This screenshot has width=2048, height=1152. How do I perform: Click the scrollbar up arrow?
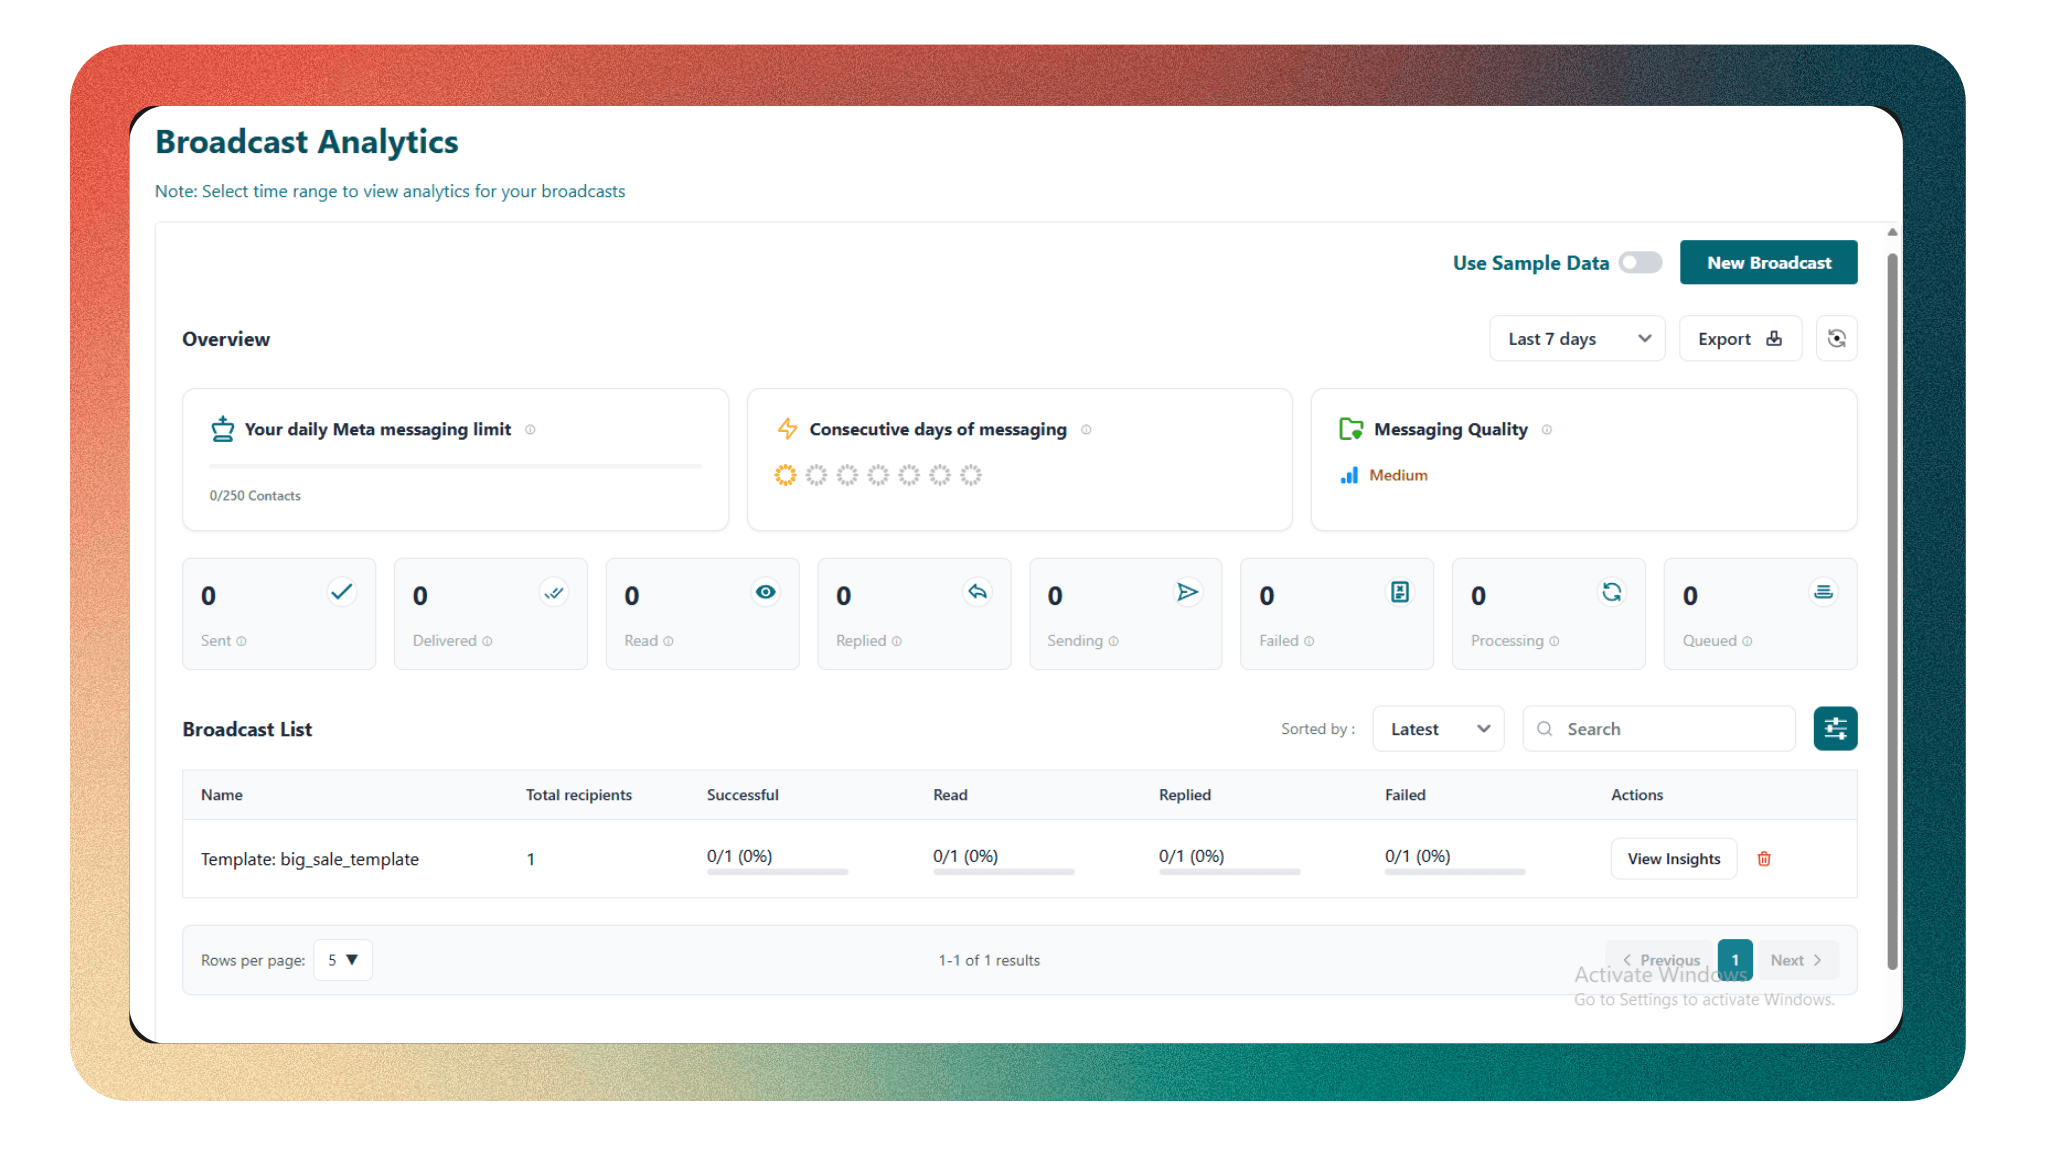point(1892,232)
